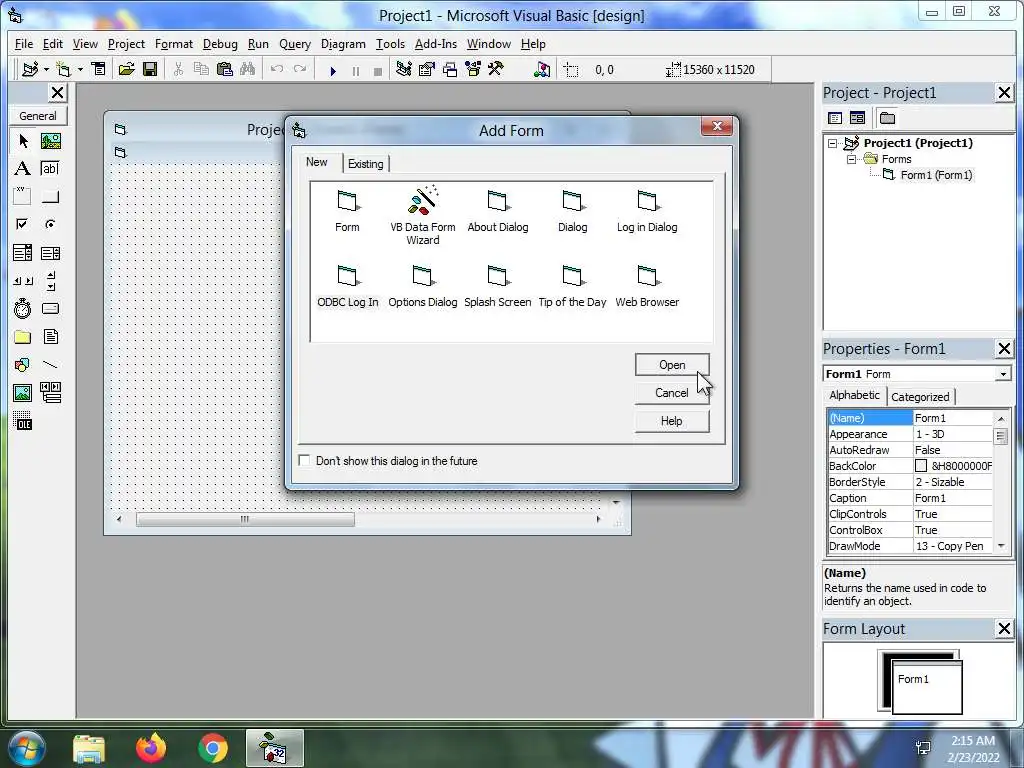The width and height of the screenshot is (1024, 768).
Task: Click the BorderStyle property row
Action: 910,482
